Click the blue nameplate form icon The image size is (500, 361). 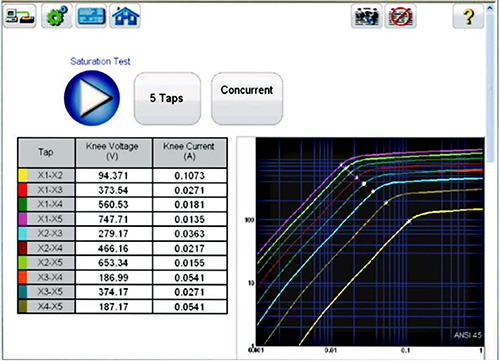91,16
